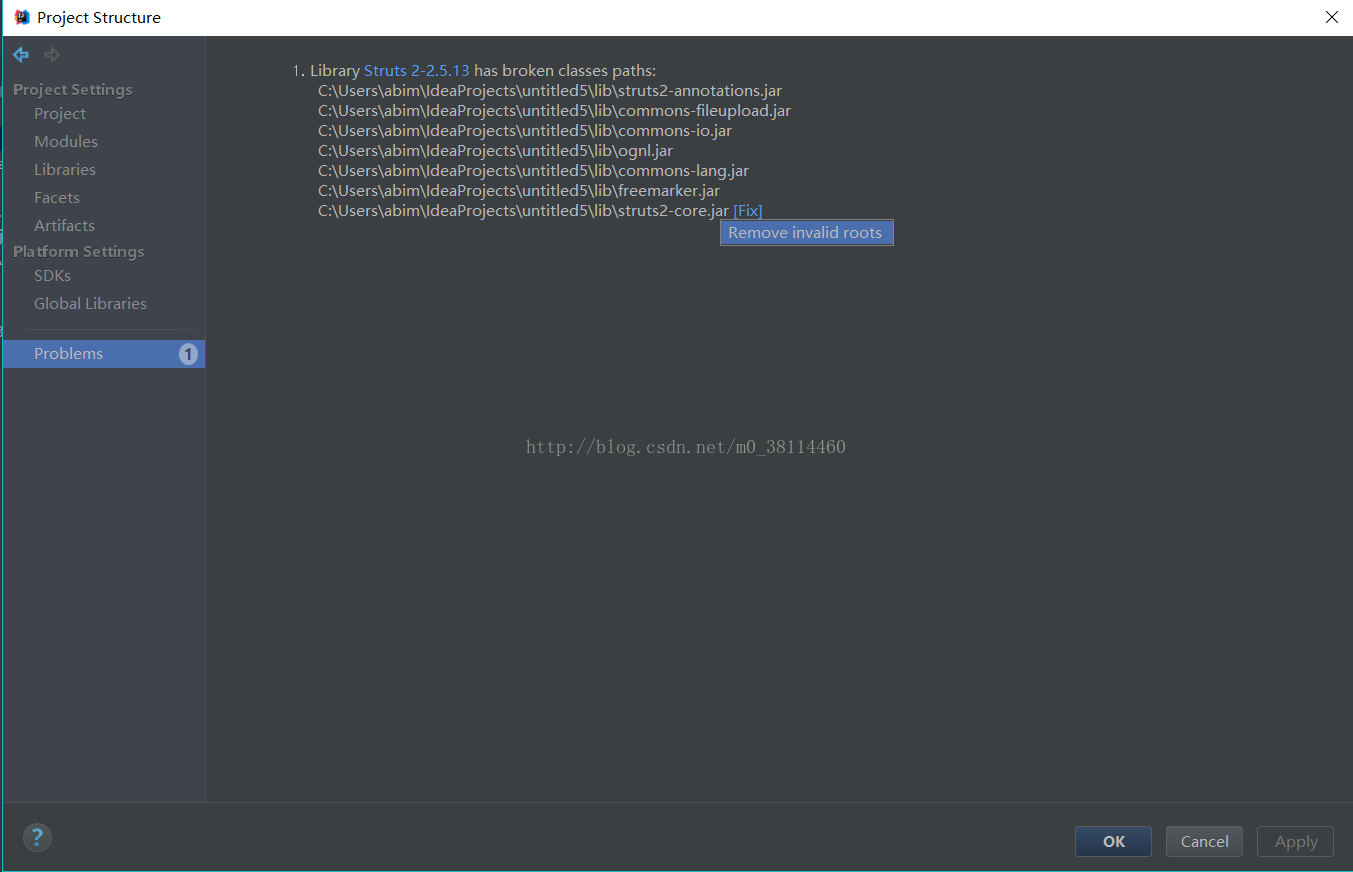
Task: Click the Project Settings section header
Action: (x=73, y=90)
